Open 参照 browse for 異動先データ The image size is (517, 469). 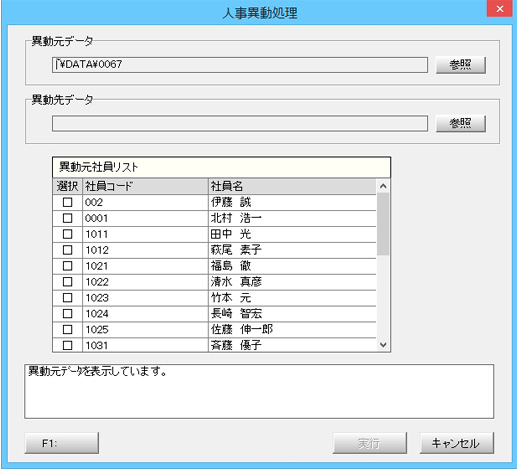pyautogui.click(x=461, y=124)
